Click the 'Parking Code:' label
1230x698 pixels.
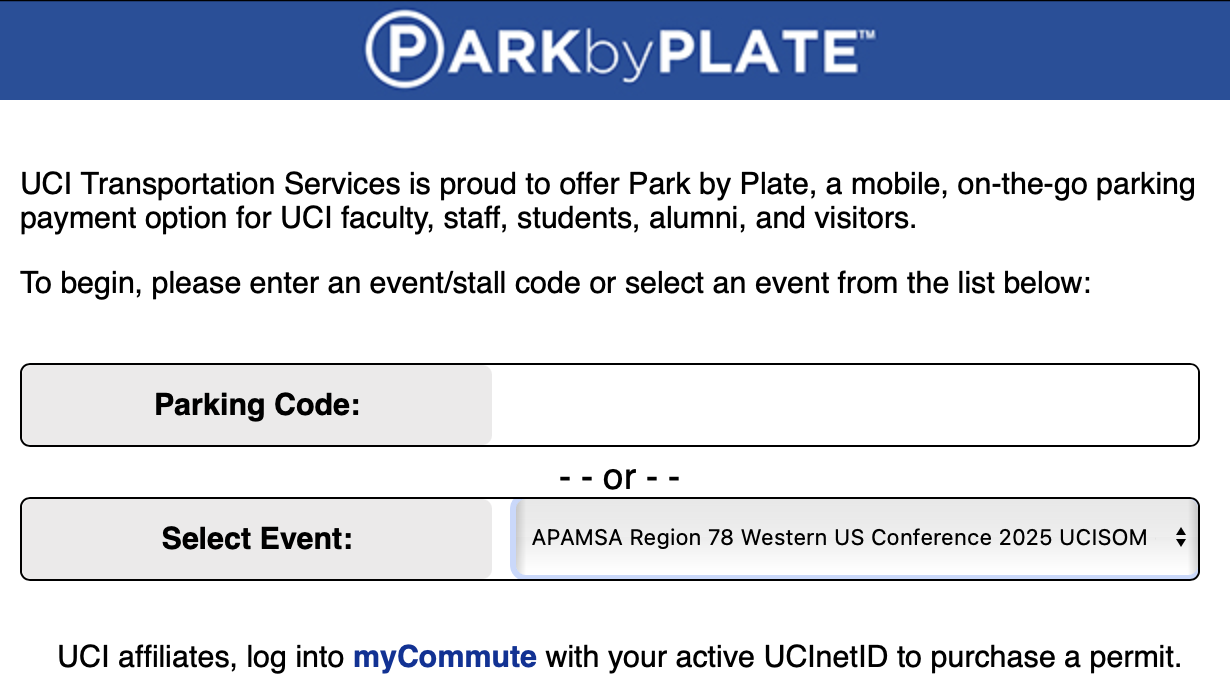click(257, 405)
